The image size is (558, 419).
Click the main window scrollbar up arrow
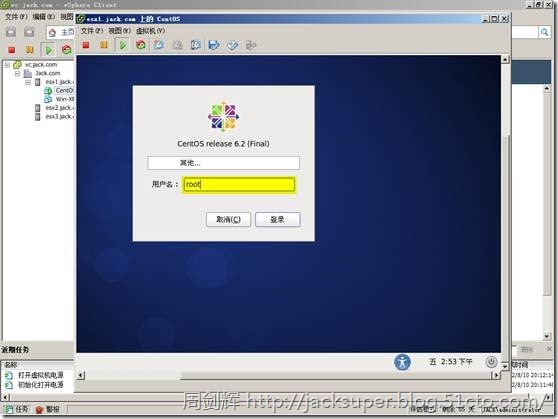click(x=547, y=88)
